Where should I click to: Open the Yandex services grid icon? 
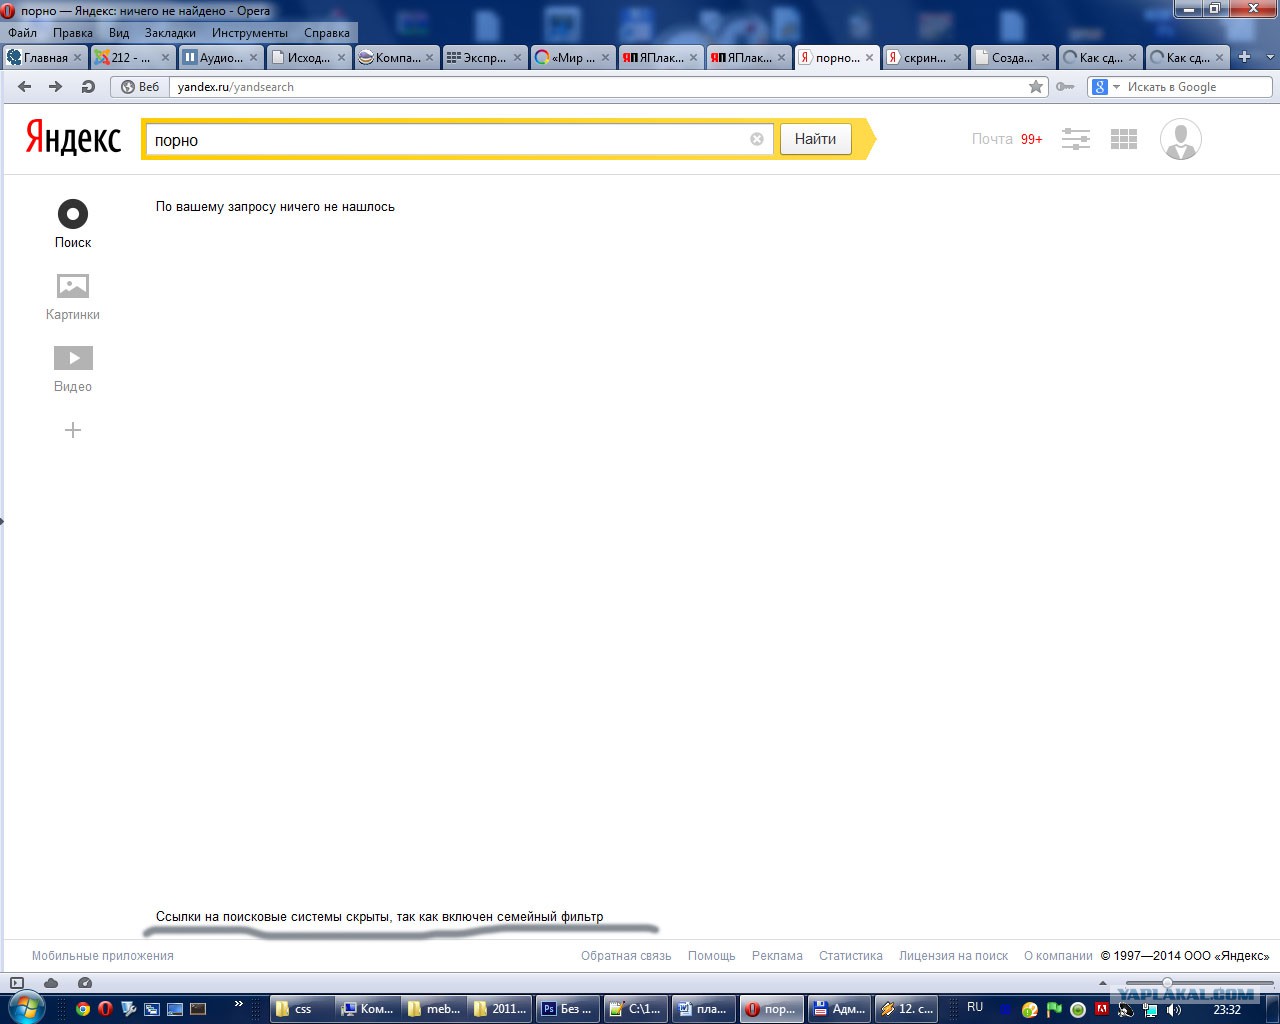coord(1124,139)
